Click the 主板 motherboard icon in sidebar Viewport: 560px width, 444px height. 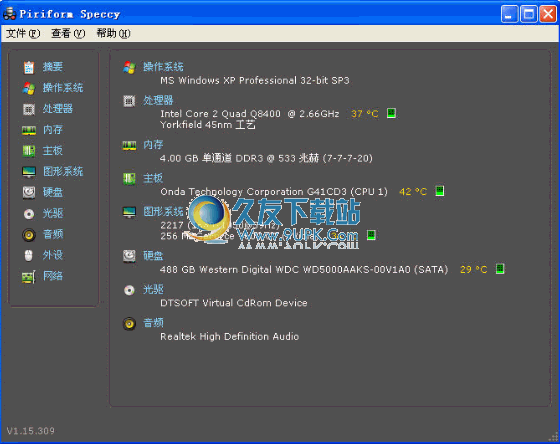coord(29,151)
